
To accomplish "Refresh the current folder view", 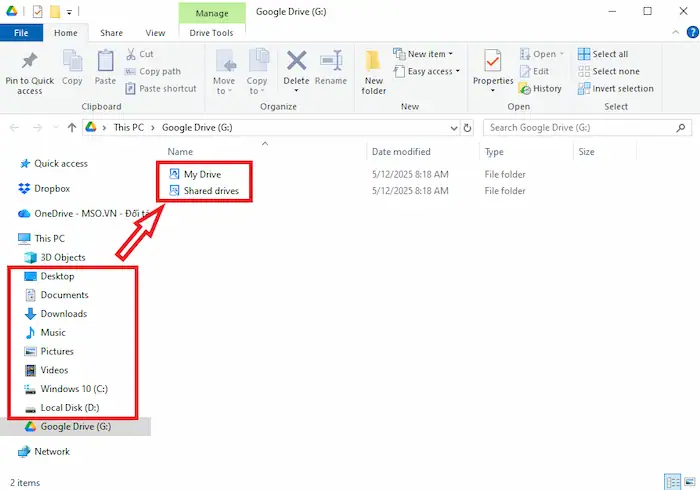I will (468, 127).
